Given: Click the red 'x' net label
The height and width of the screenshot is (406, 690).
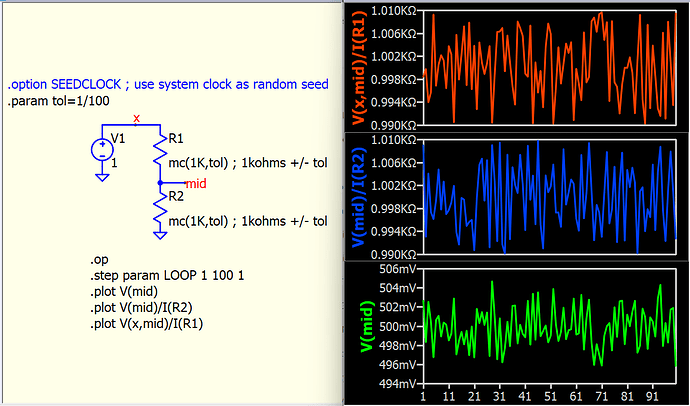Looking at the screenshot, I should (137, 119).
